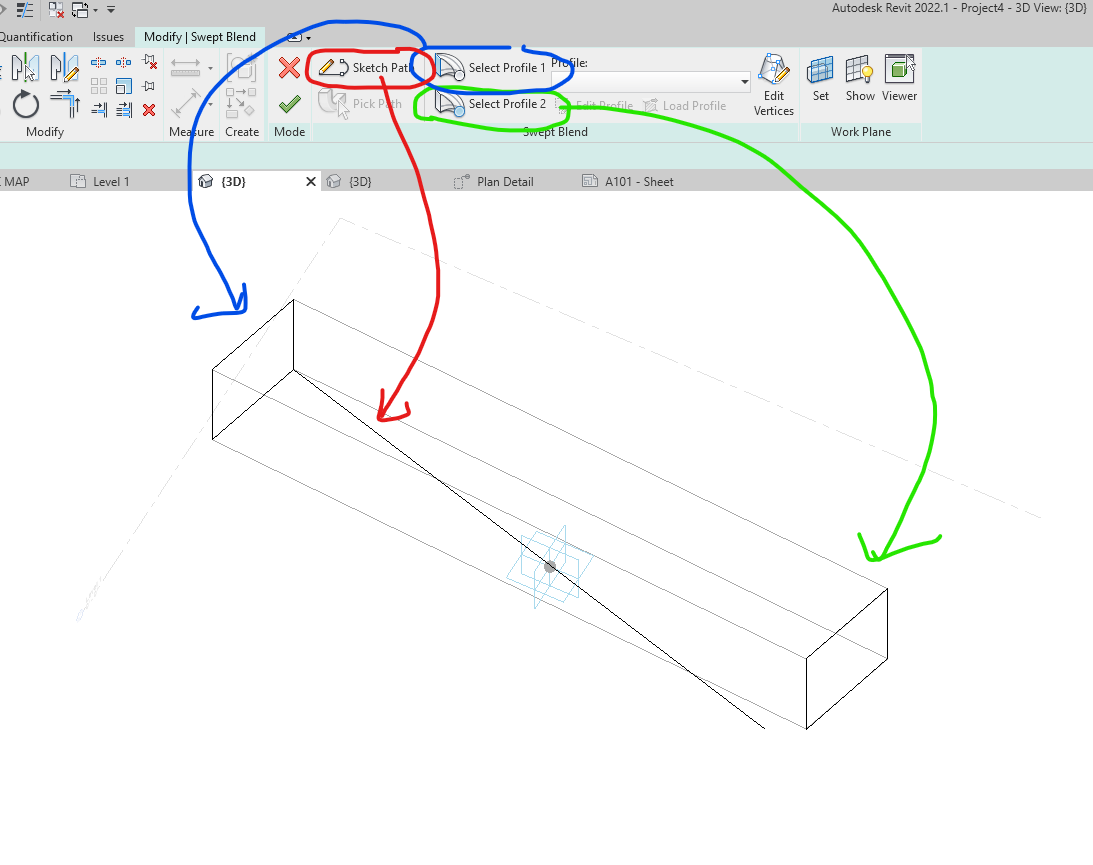Click the Delete tool in the Modify panel
Image resolution: width=1093 pixels, height=865 pixels.
(150, 110)
